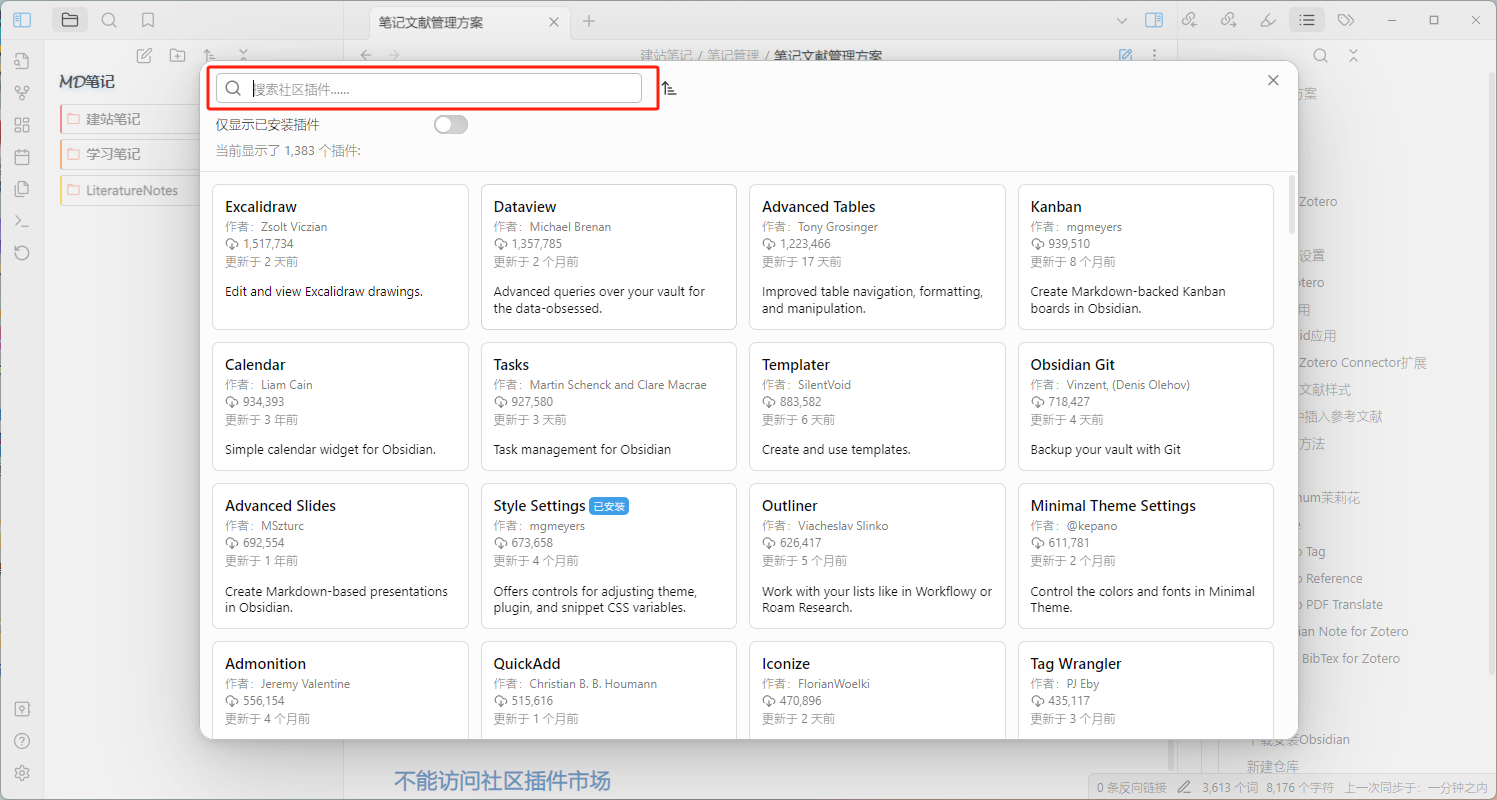Open the Advanced Tables plugin card
The height and width of the screenshot is (800, 1497).
[x=877, y=257]
